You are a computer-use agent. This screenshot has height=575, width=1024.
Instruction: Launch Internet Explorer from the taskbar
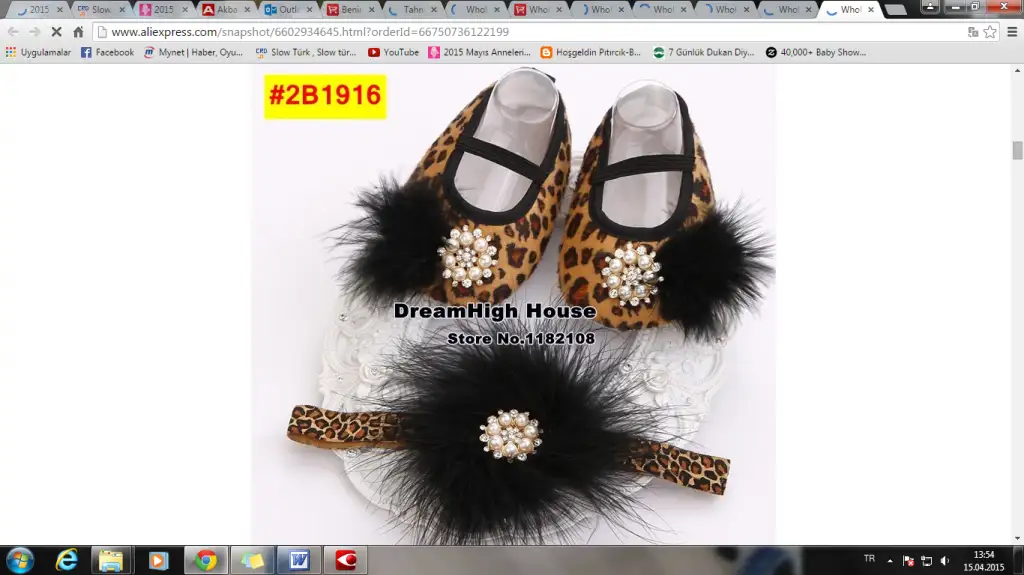67,561
